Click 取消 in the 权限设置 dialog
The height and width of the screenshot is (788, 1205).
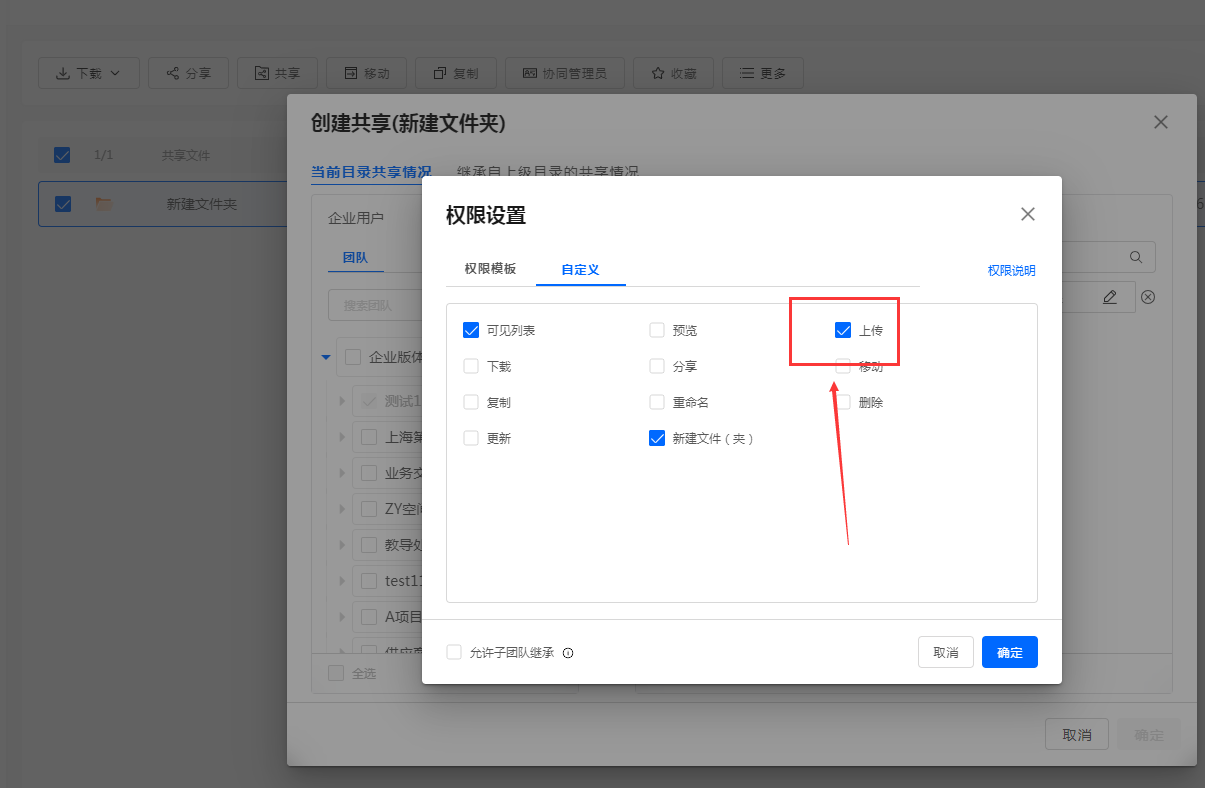pos(946,652)
